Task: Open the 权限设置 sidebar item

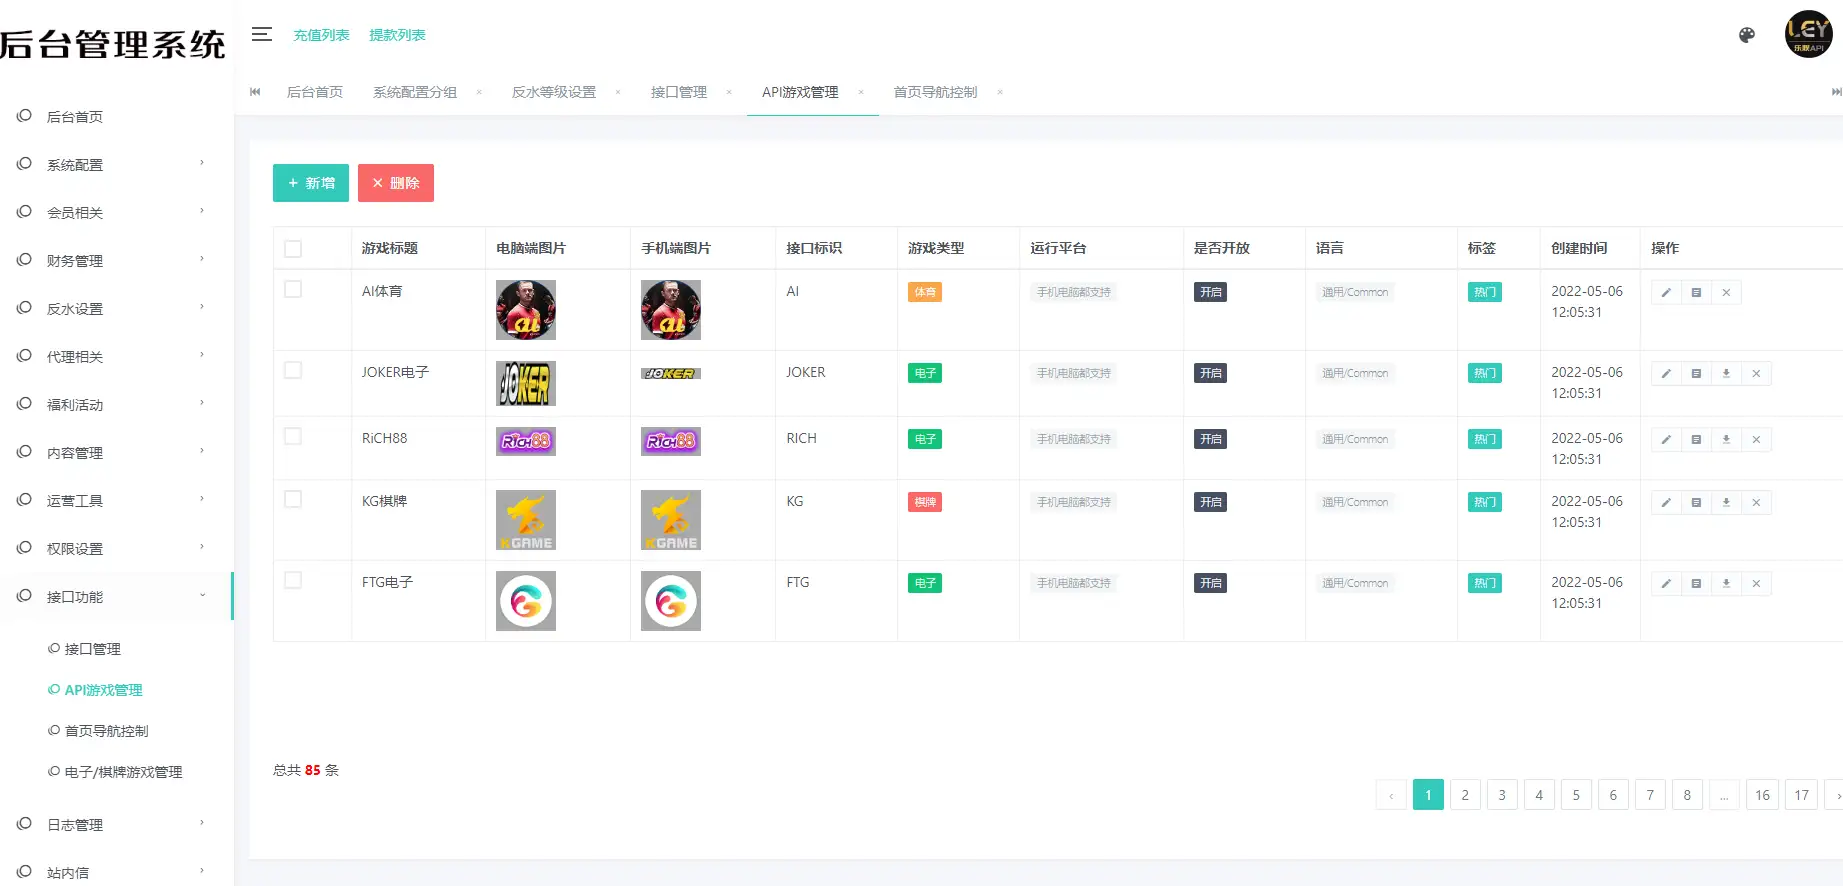Action: [x=116, y=548]
